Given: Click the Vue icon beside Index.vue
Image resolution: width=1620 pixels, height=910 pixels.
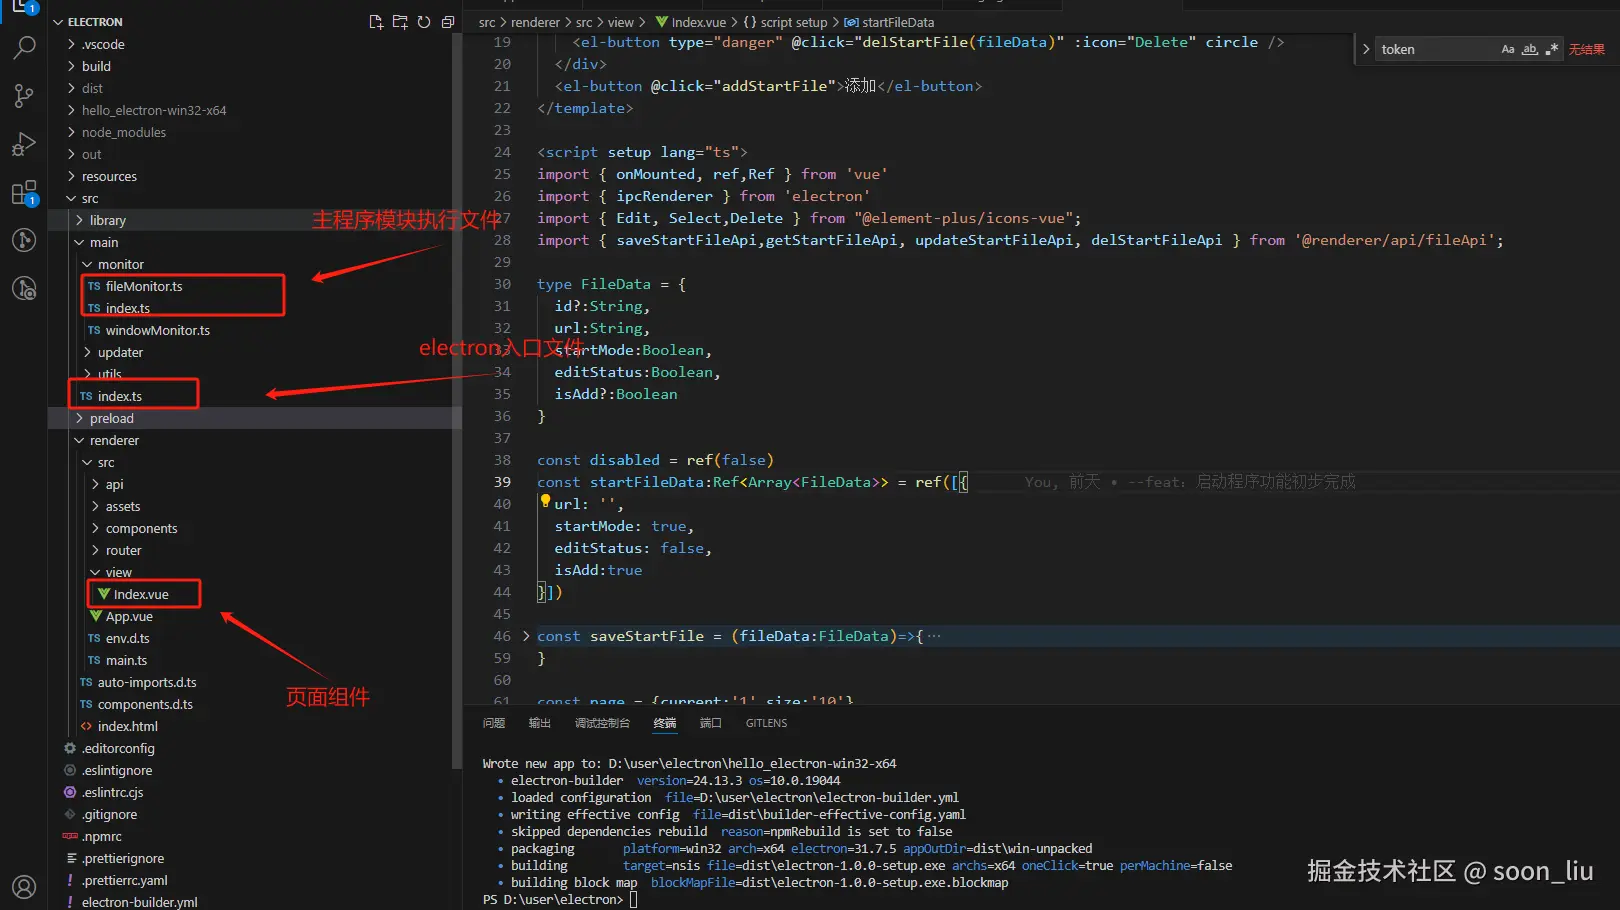Looking at the screenshot, I should pos(104,594).
